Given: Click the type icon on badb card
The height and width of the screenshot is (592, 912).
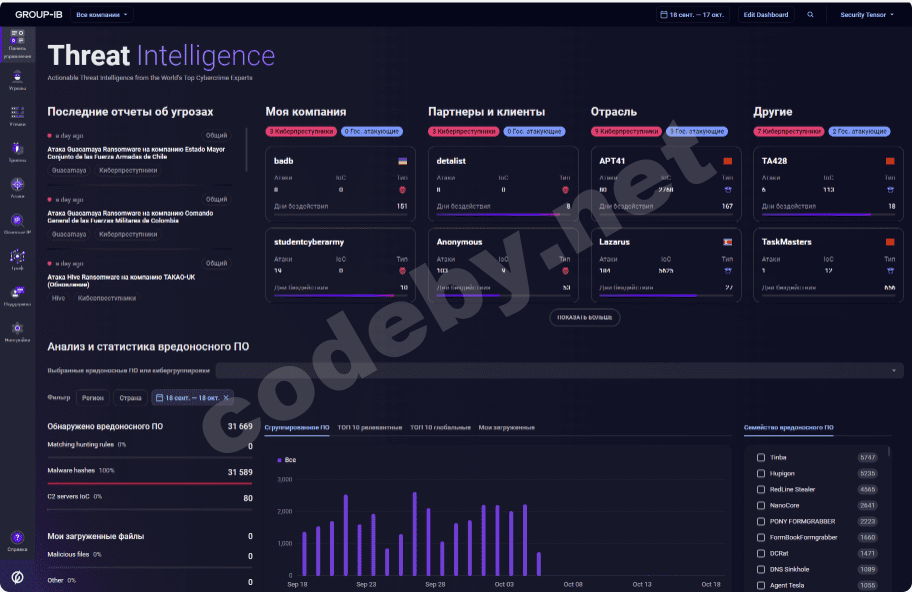Looking at the screenshot, I should coord(402,190).
